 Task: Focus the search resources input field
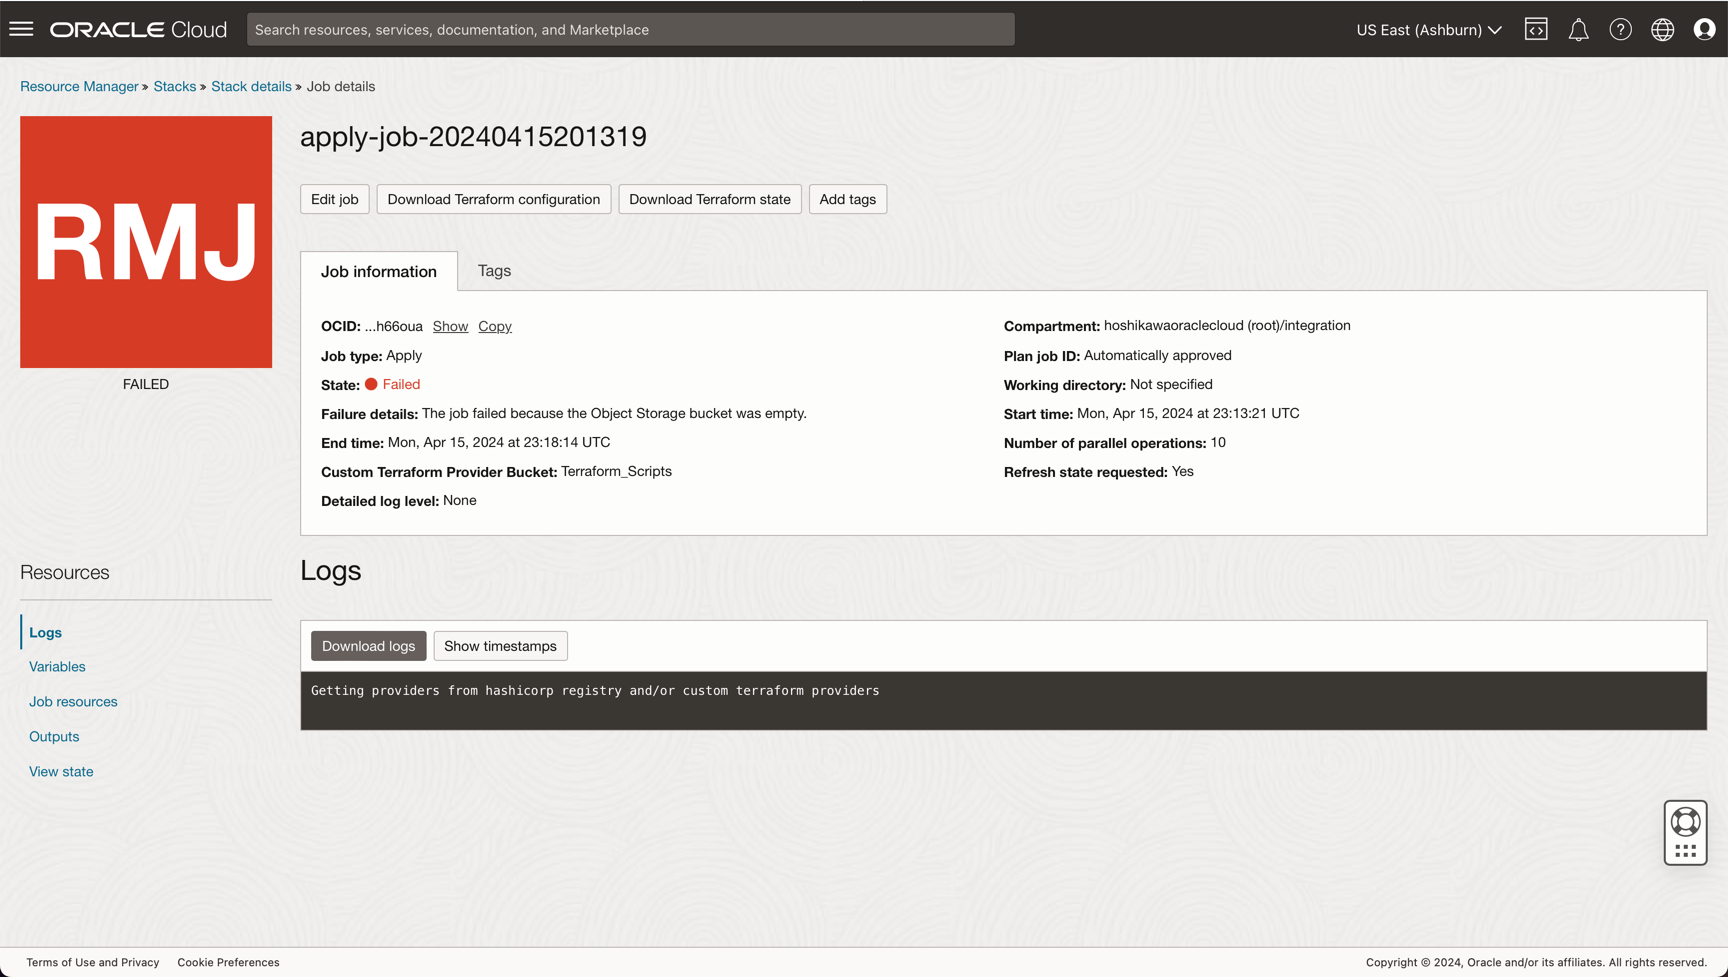630,29
